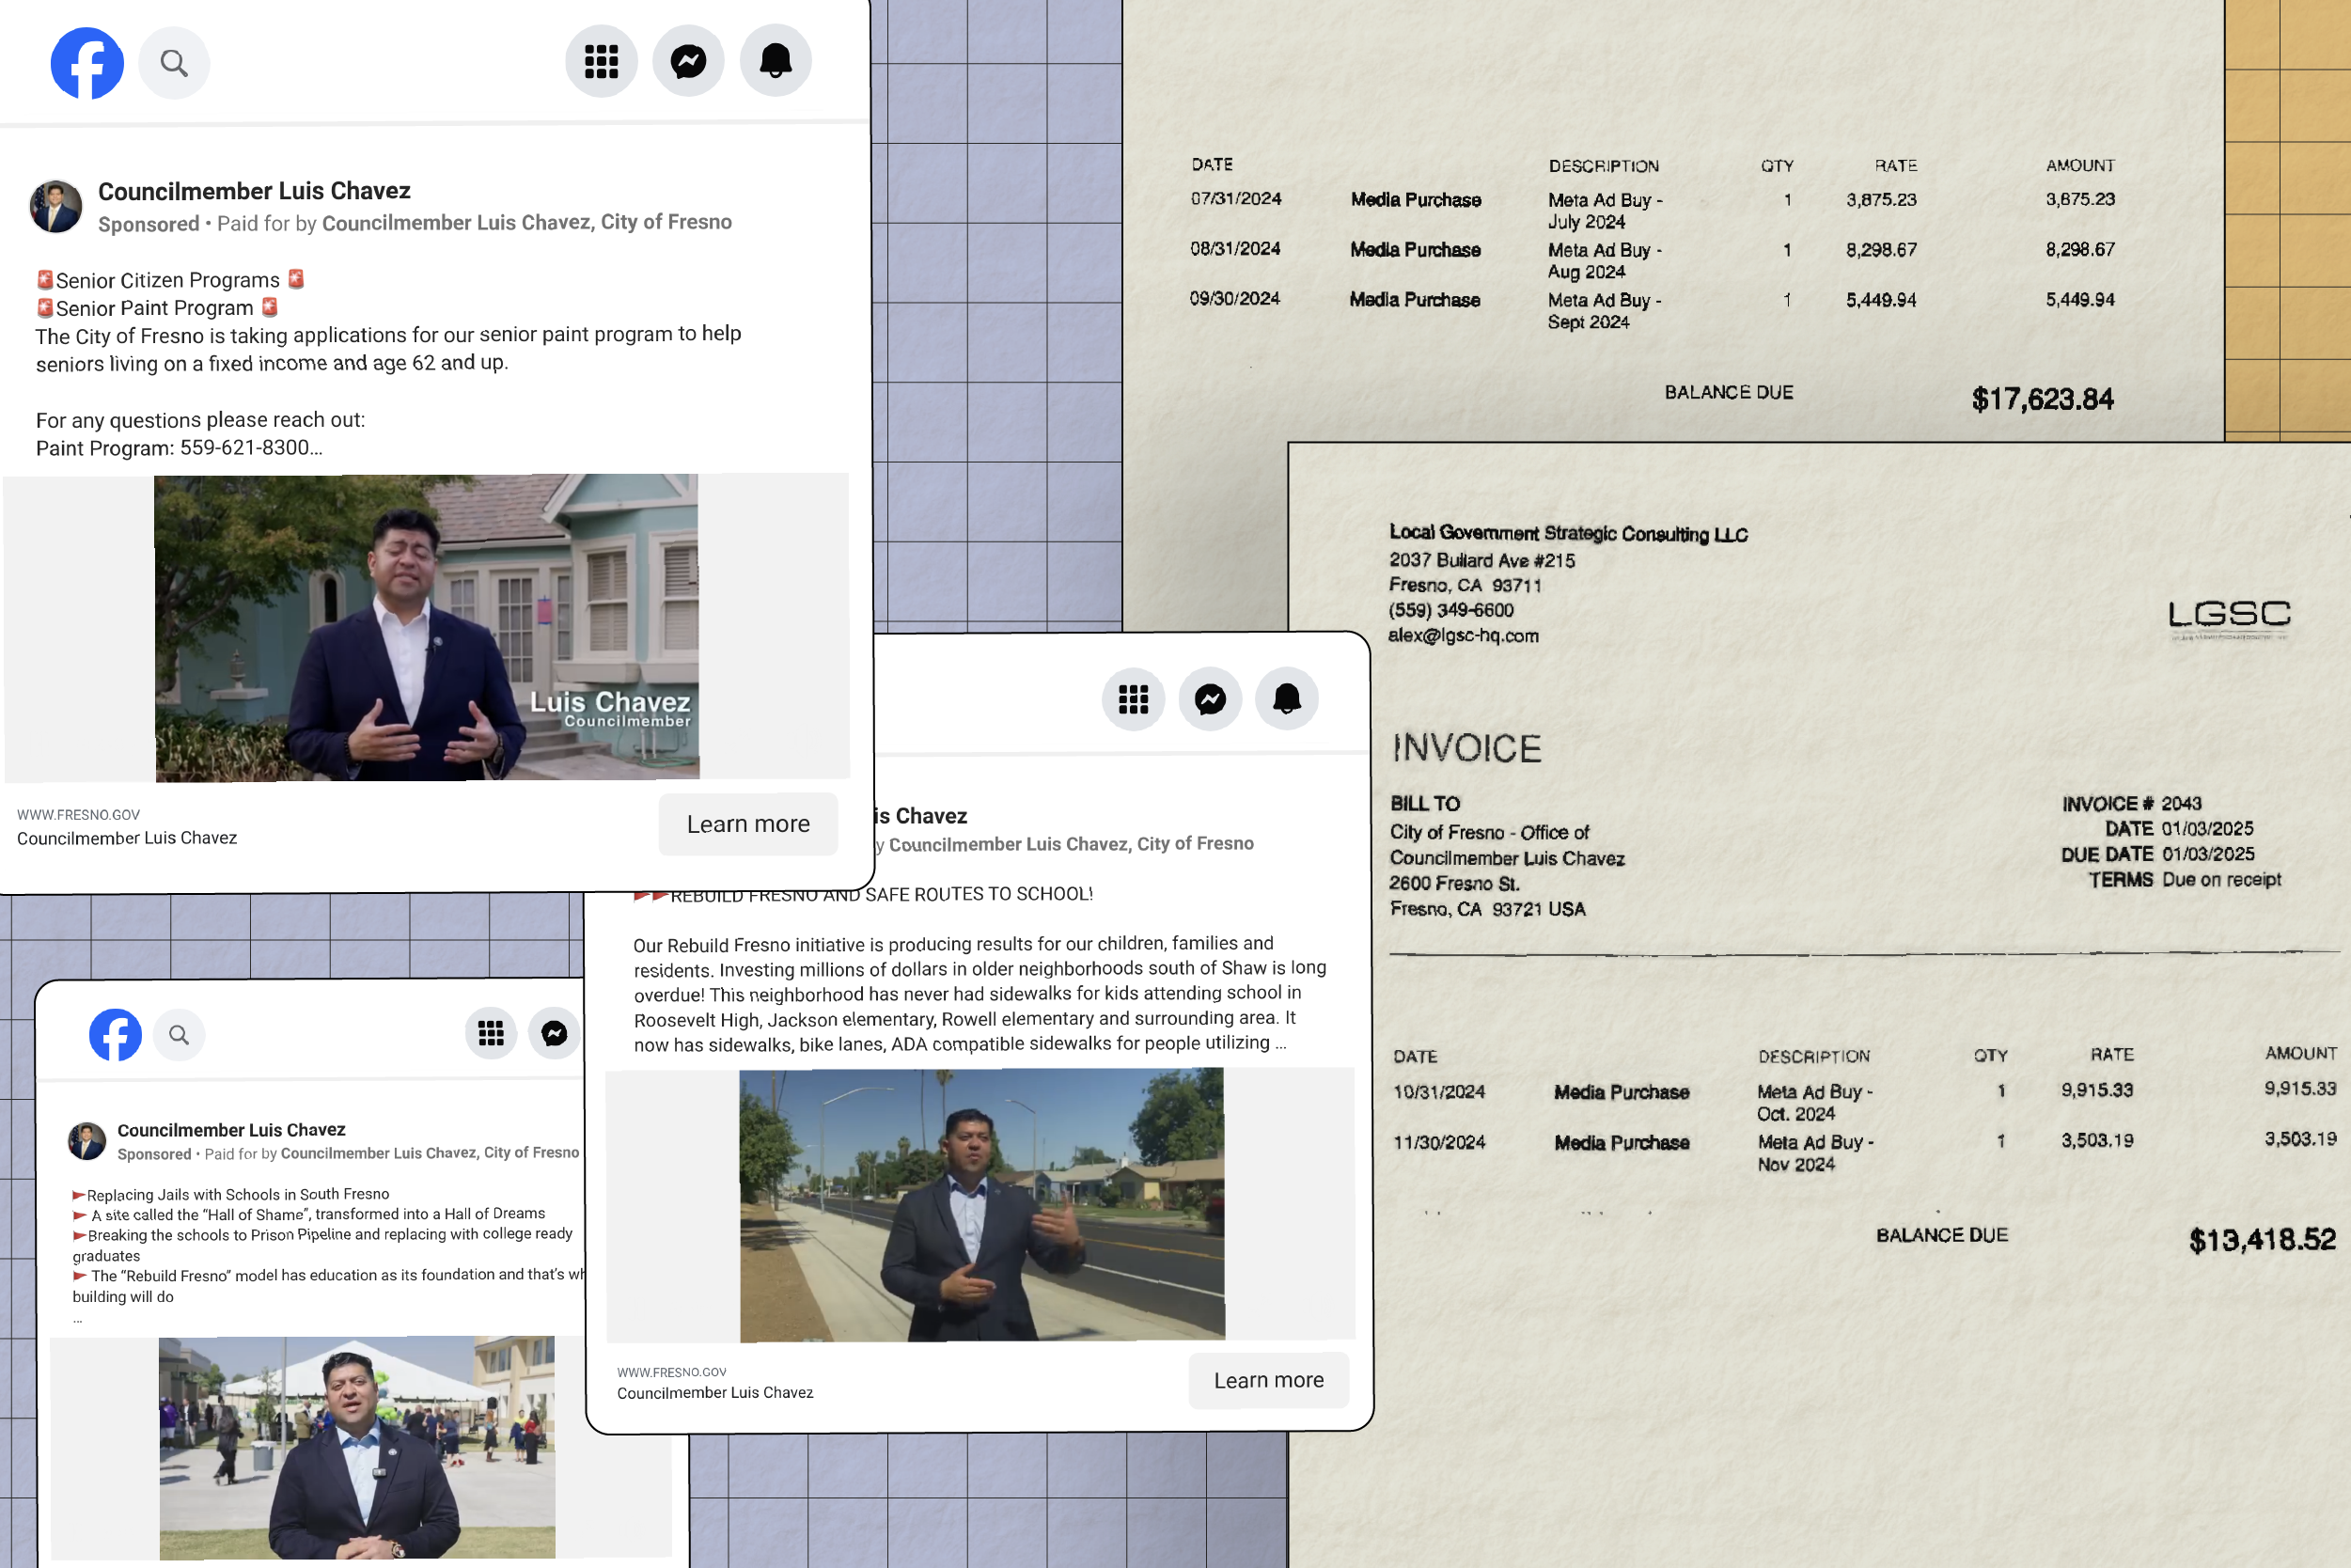Open Messenger icon on the bottom-left post

pos(555,1033)
